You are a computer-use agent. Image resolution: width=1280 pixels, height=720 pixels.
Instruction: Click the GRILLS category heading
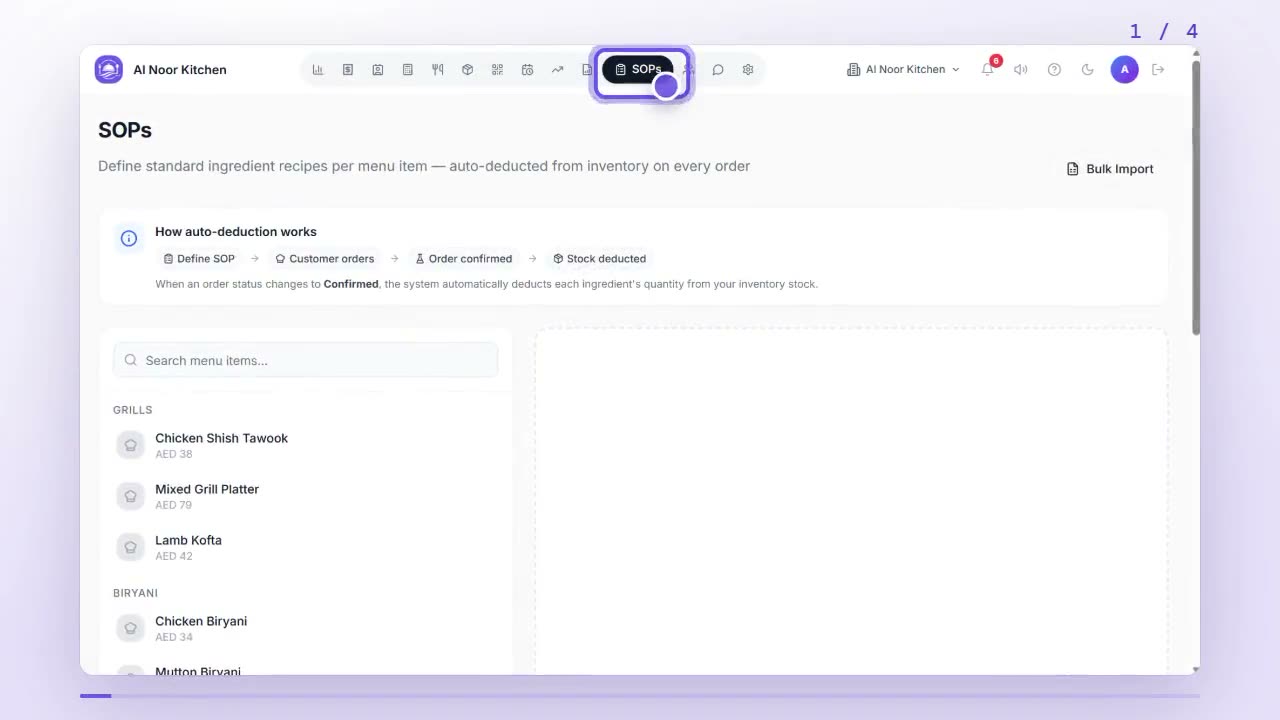(133, 410)
